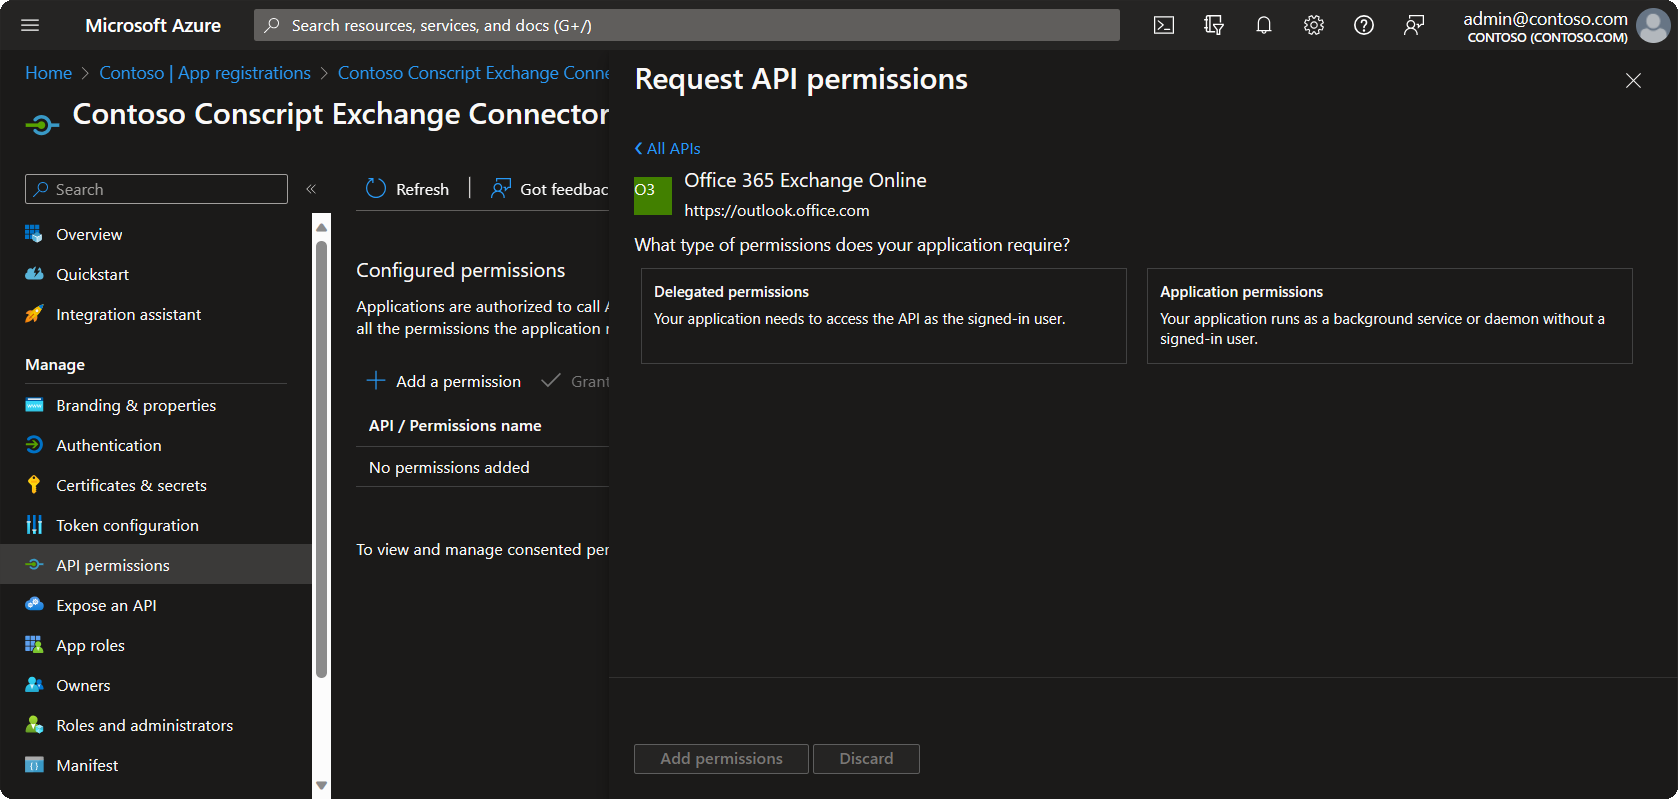Open Directories and subscriptions filter icon

pyautogui.click(x=1214, y=25)
